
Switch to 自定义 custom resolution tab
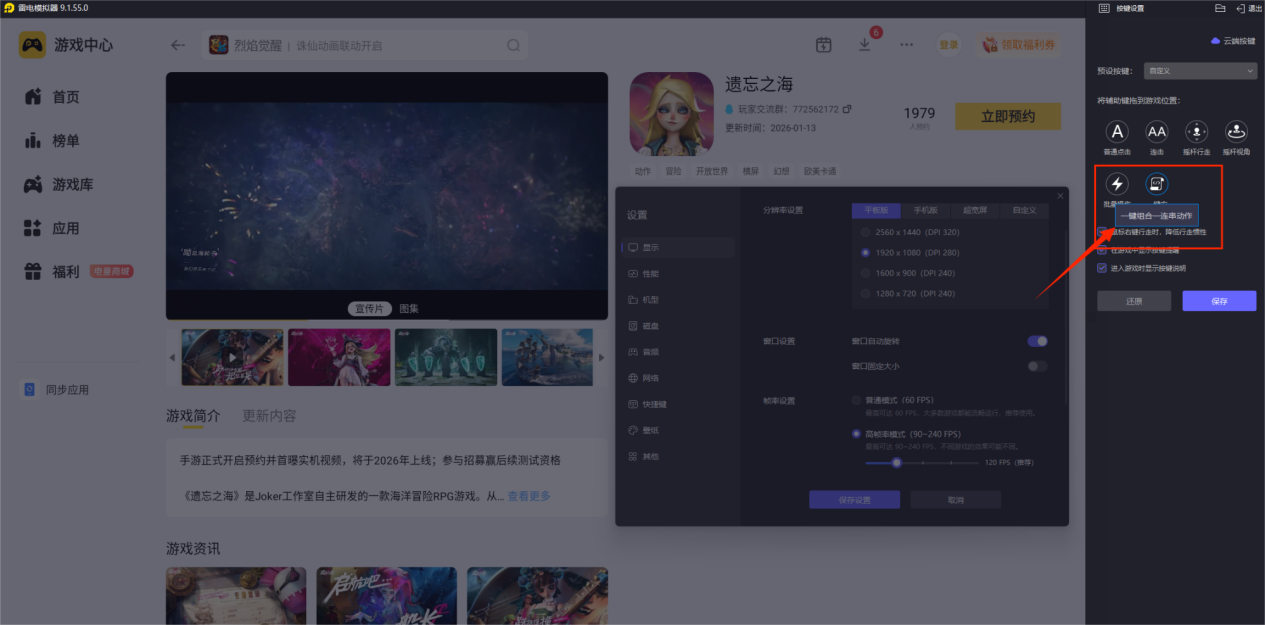[1024, 211]
